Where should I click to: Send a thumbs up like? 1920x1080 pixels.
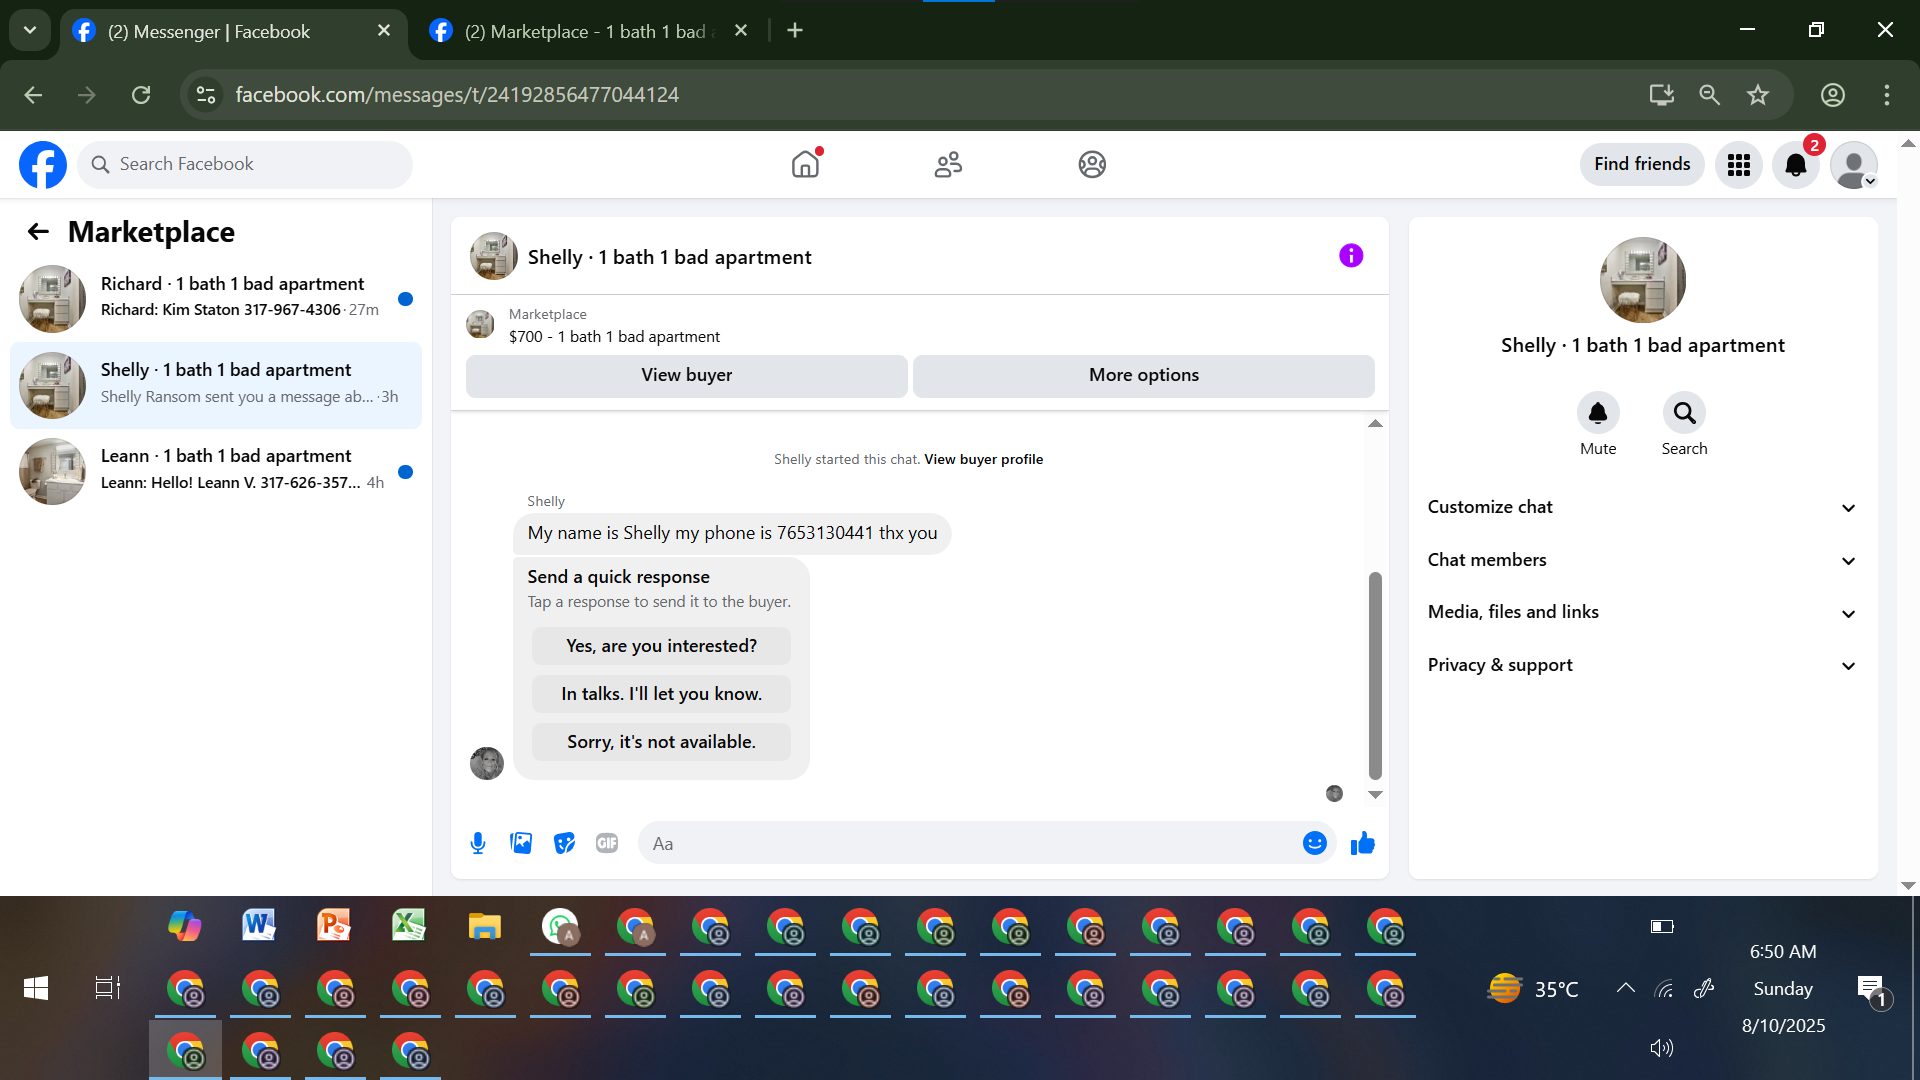pos(1362,843)
